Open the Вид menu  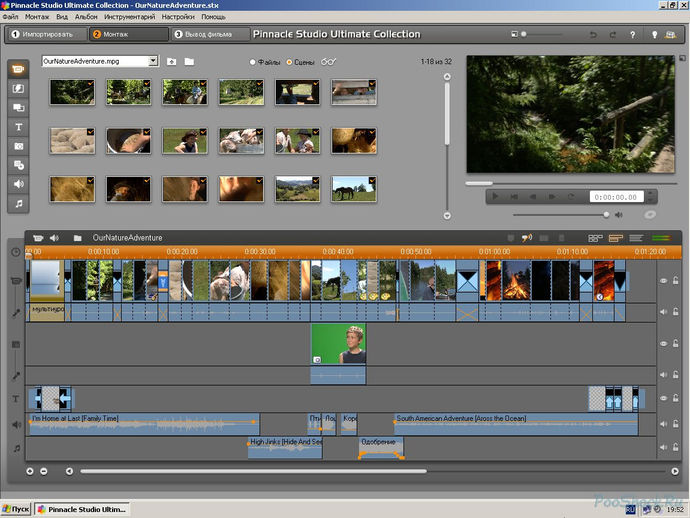click(62, 17)
